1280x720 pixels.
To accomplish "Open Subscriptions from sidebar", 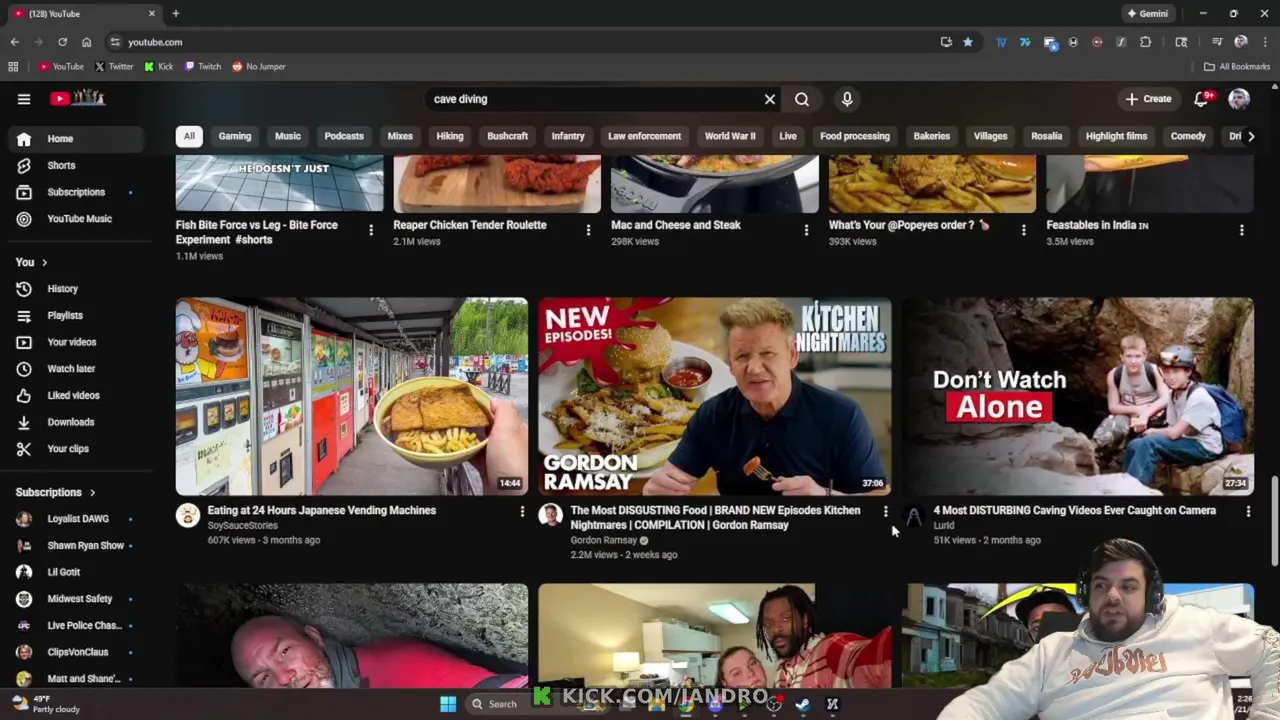I will point(75,192).
